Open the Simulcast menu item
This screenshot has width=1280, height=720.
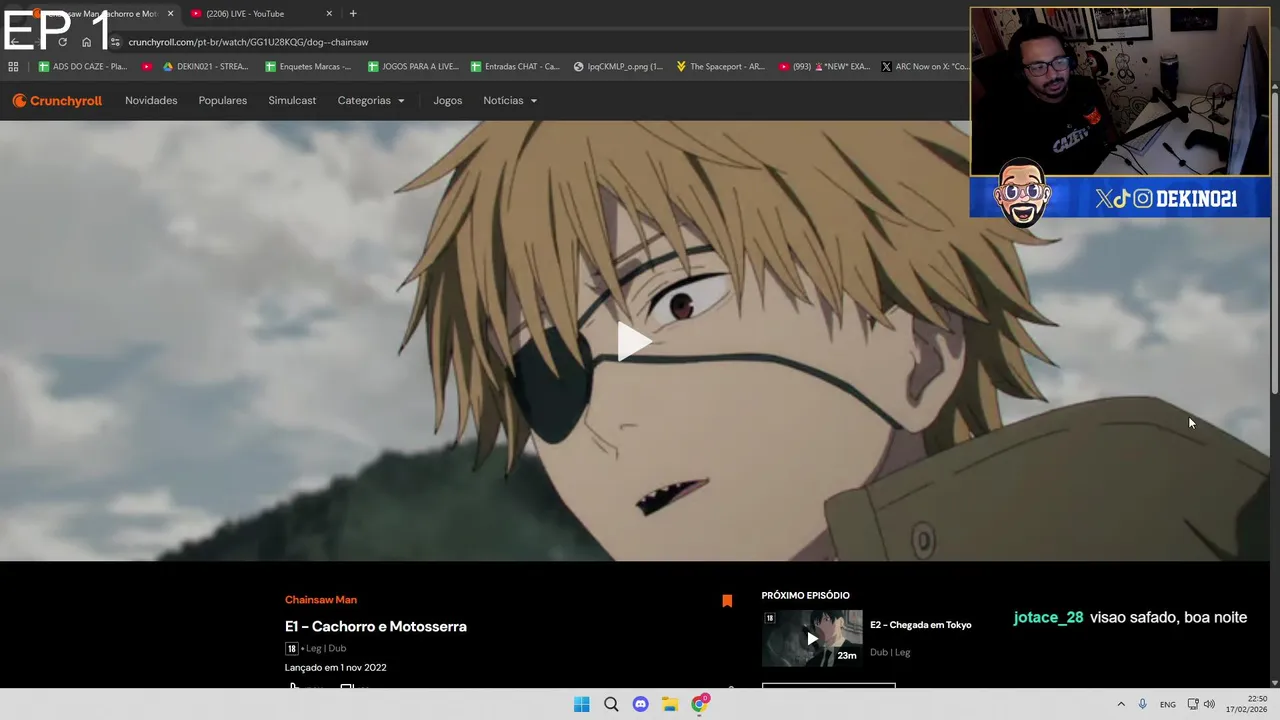click(292, 100)
